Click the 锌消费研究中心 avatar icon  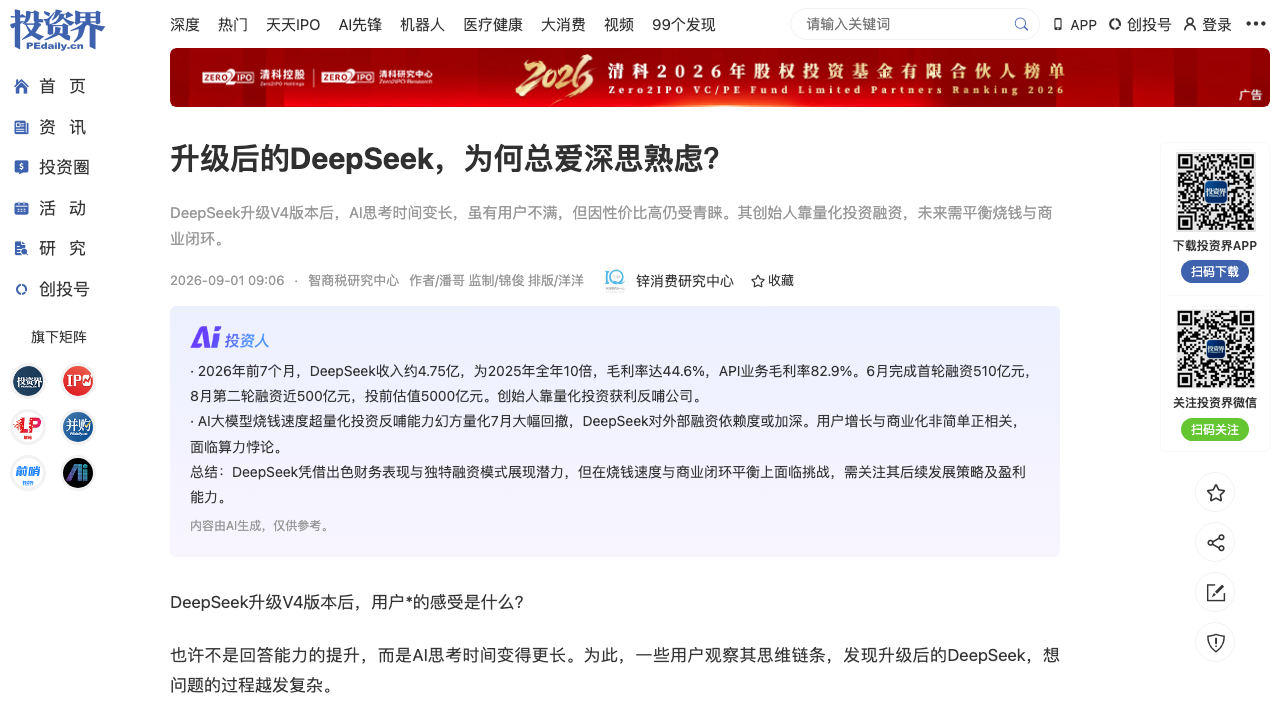tap(615, 281)
